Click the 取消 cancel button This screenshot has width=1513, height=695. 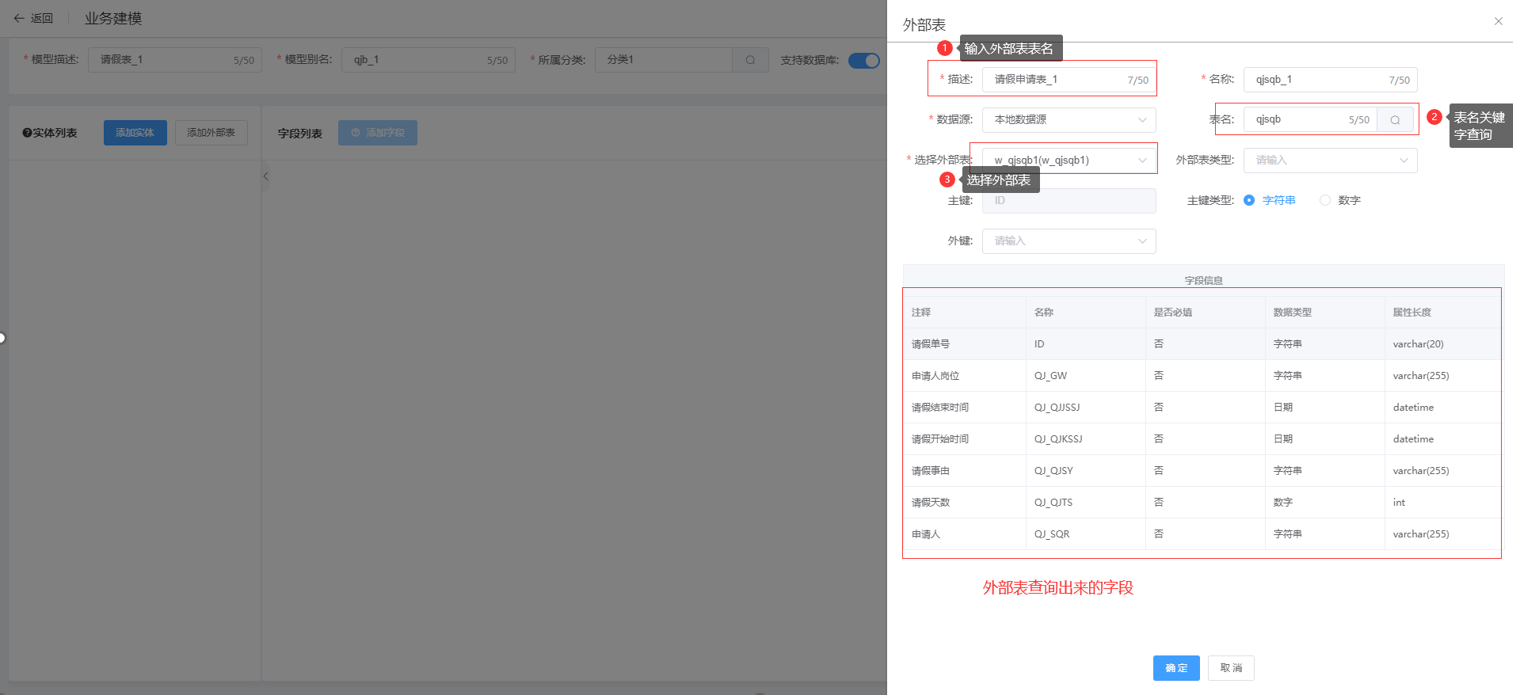click(1230, 668)
